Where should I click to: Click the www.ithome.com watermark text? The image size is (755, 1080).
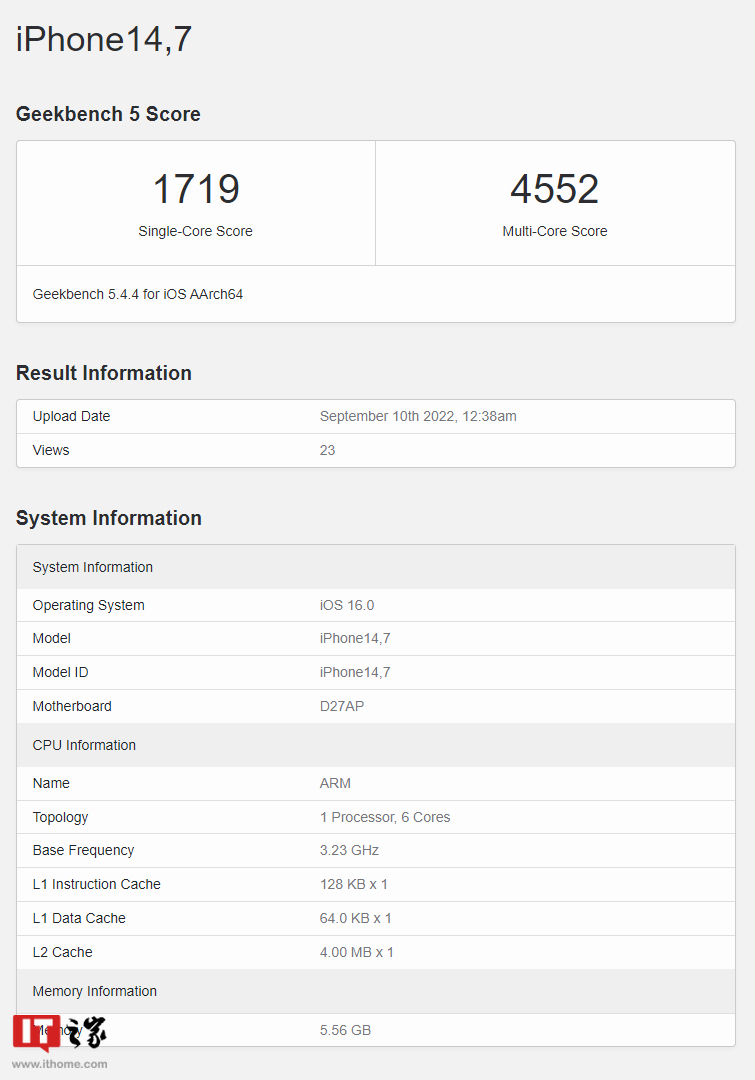click(x=59, y=1064)
